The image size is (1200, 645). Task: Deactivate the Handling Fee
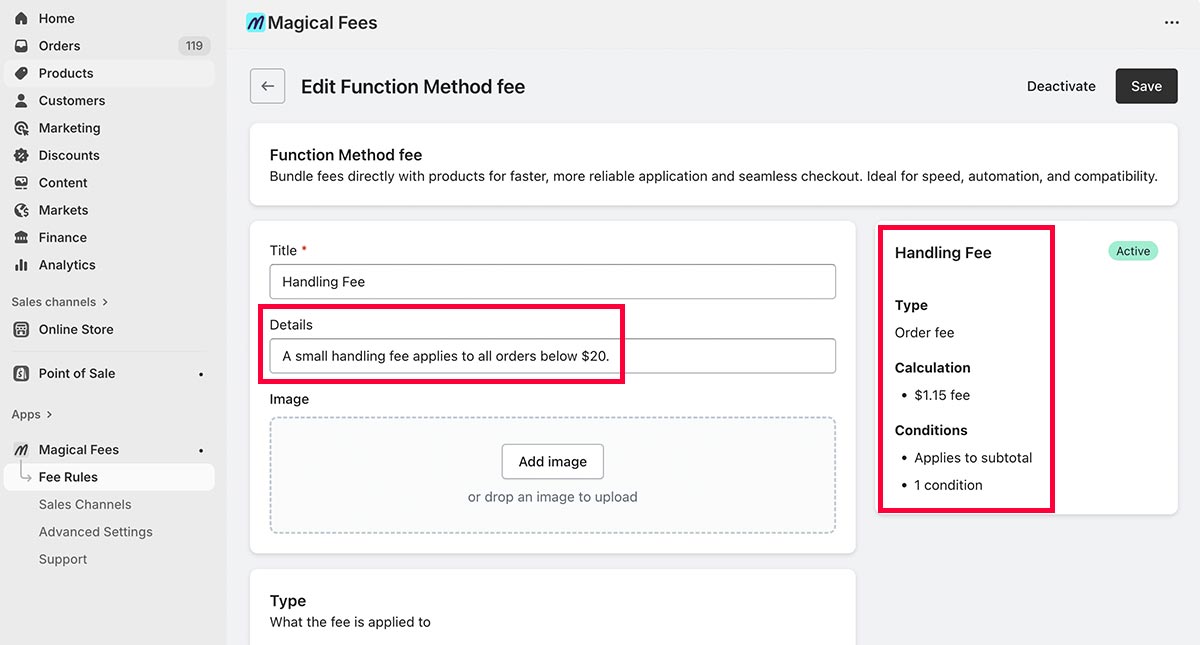click(1061, 87)
